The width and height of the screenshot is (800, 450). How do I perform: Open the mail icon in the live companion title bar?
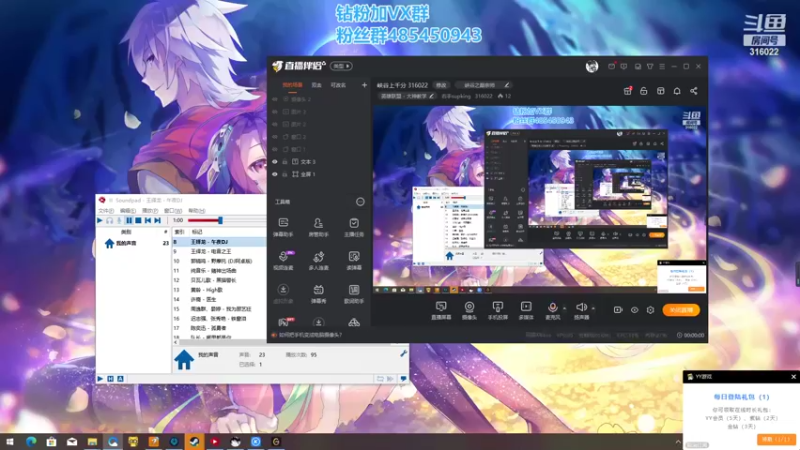[611, 66]
